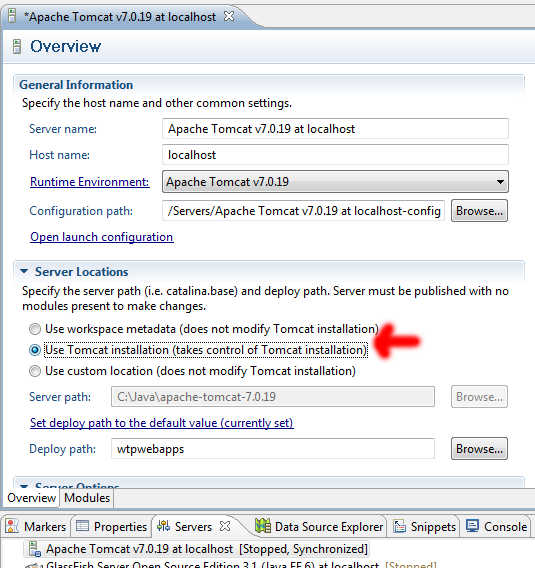
Task: Collapse the Server Locations section
Action: tap(24, 271)
